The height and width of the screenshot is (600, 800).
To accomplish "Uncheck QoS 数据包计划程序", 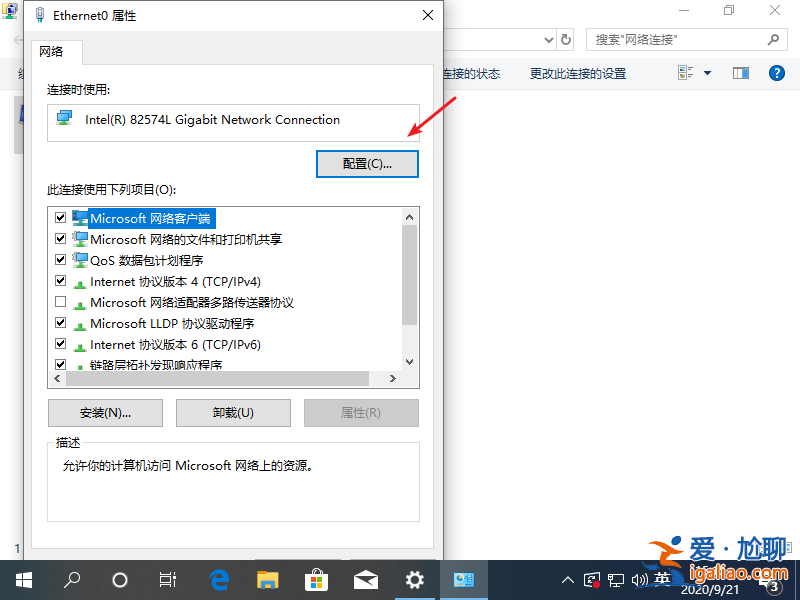I will pyautogui.click(x=61, y=260).
